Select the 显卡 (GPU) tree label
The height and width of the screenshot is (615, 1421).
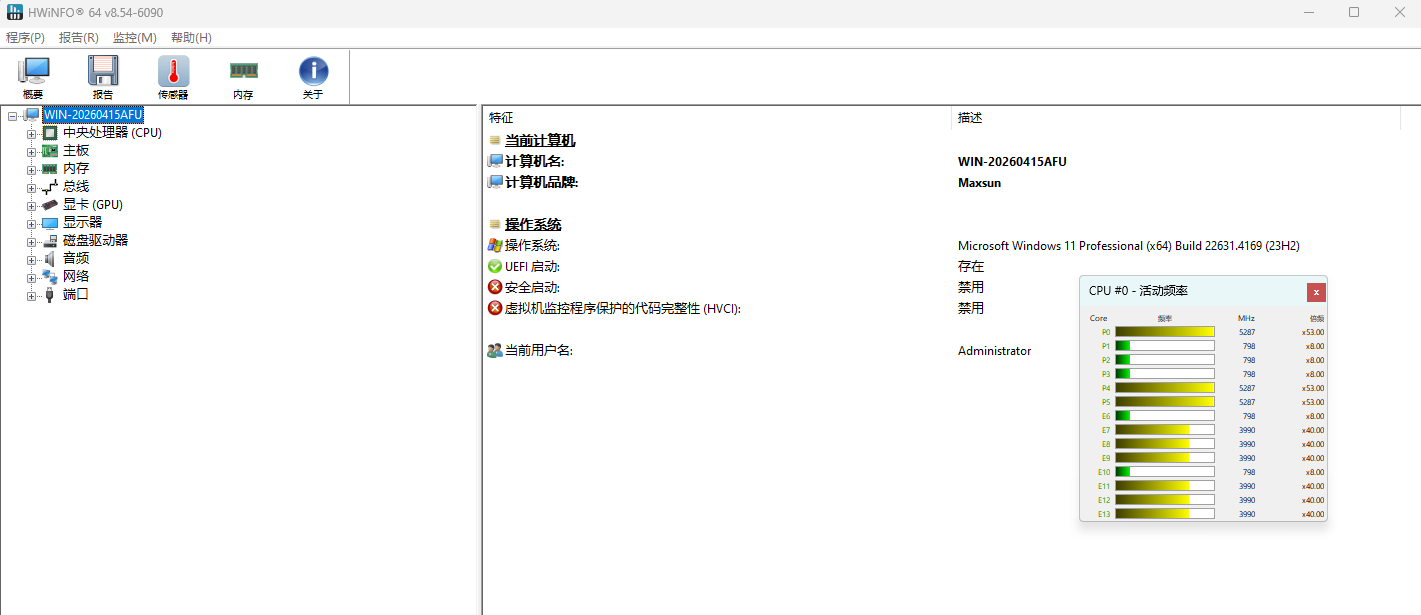[93, 204]
